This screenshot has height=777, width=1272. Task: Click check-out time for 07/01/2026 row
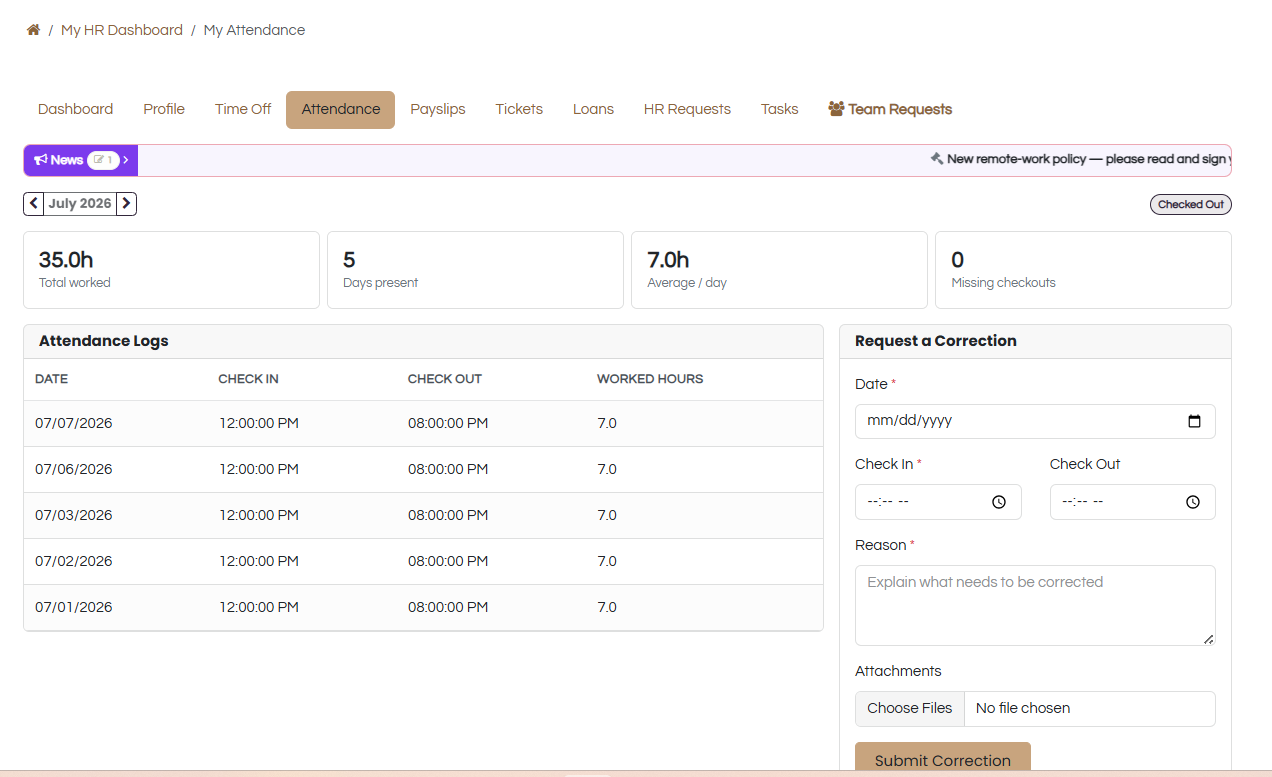coord(448,607)
